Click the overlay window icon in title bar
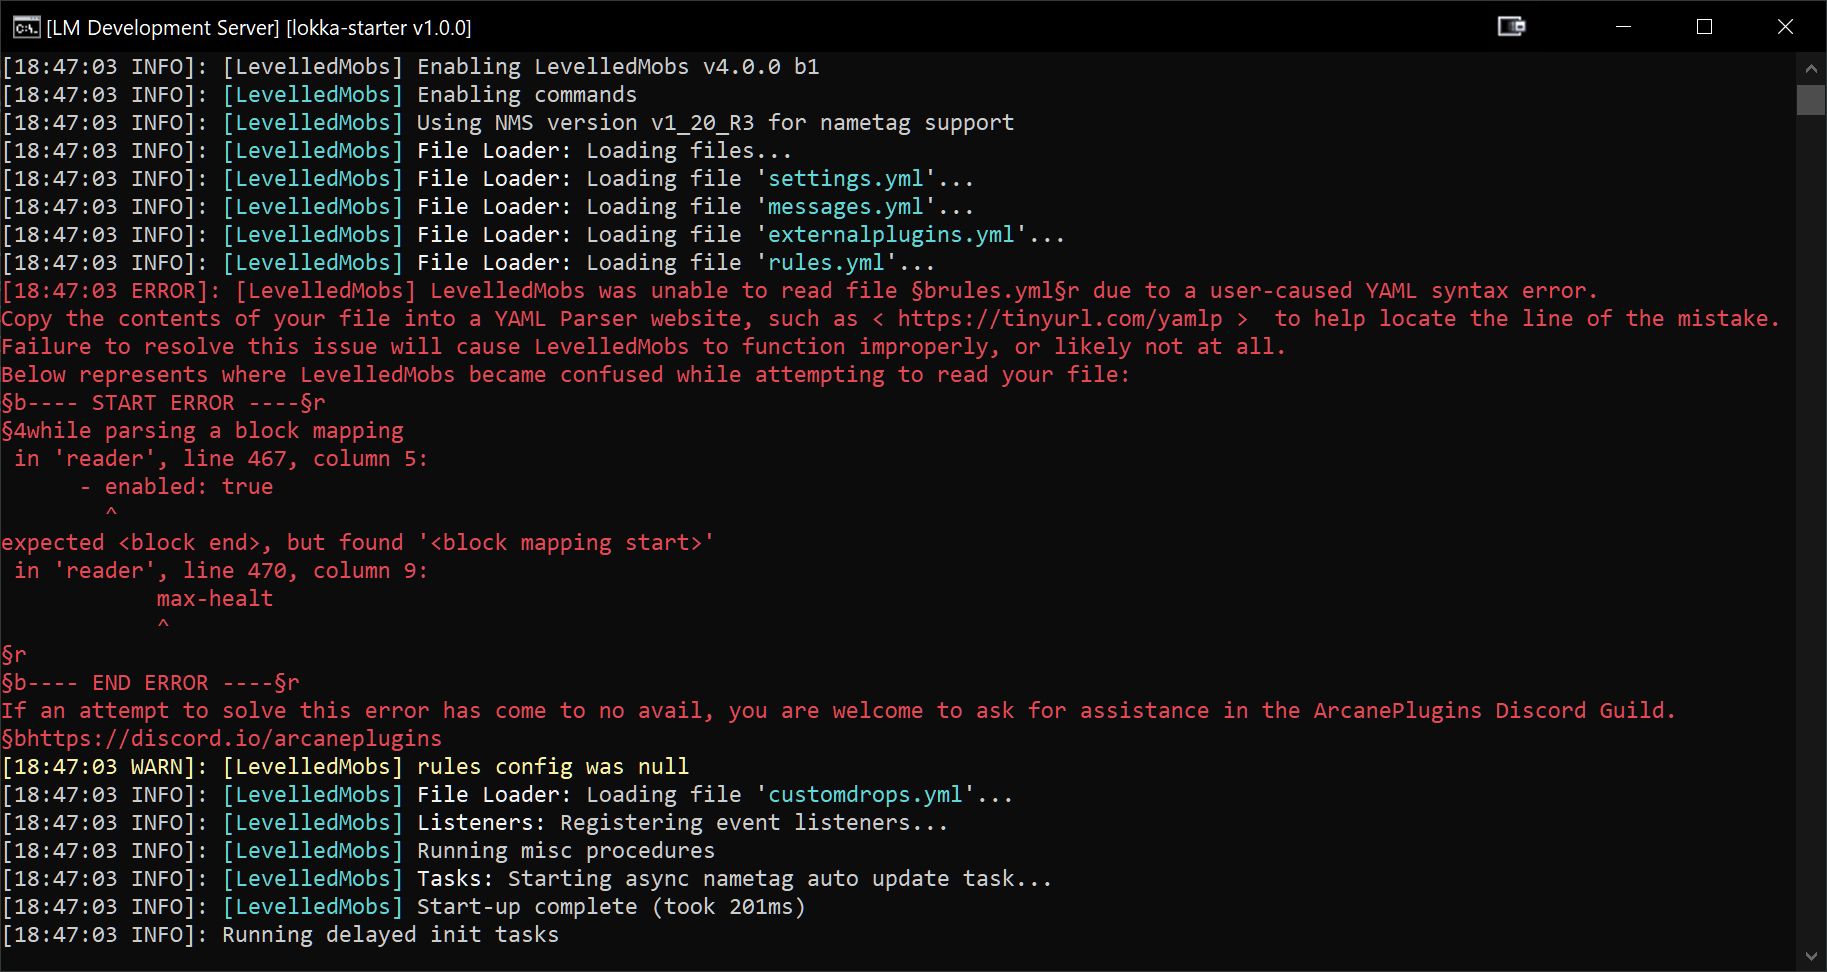1827x972 pixels. pos(1511,27)
